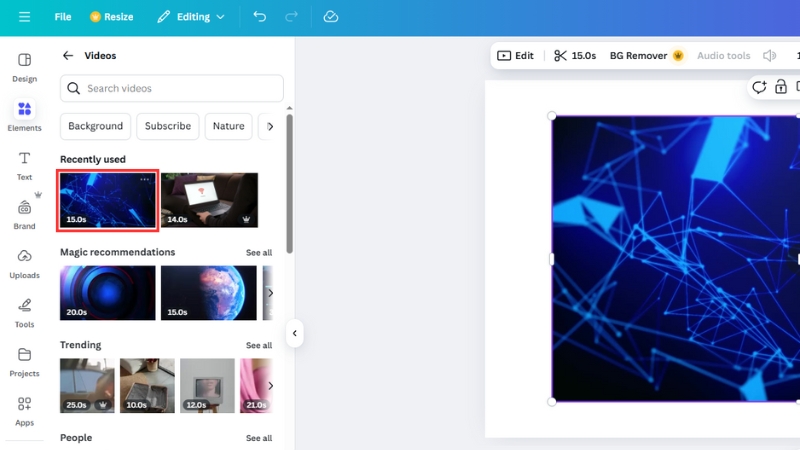Select the Text sidebar tool
800x450 pixels.
[x=24, y=165]
